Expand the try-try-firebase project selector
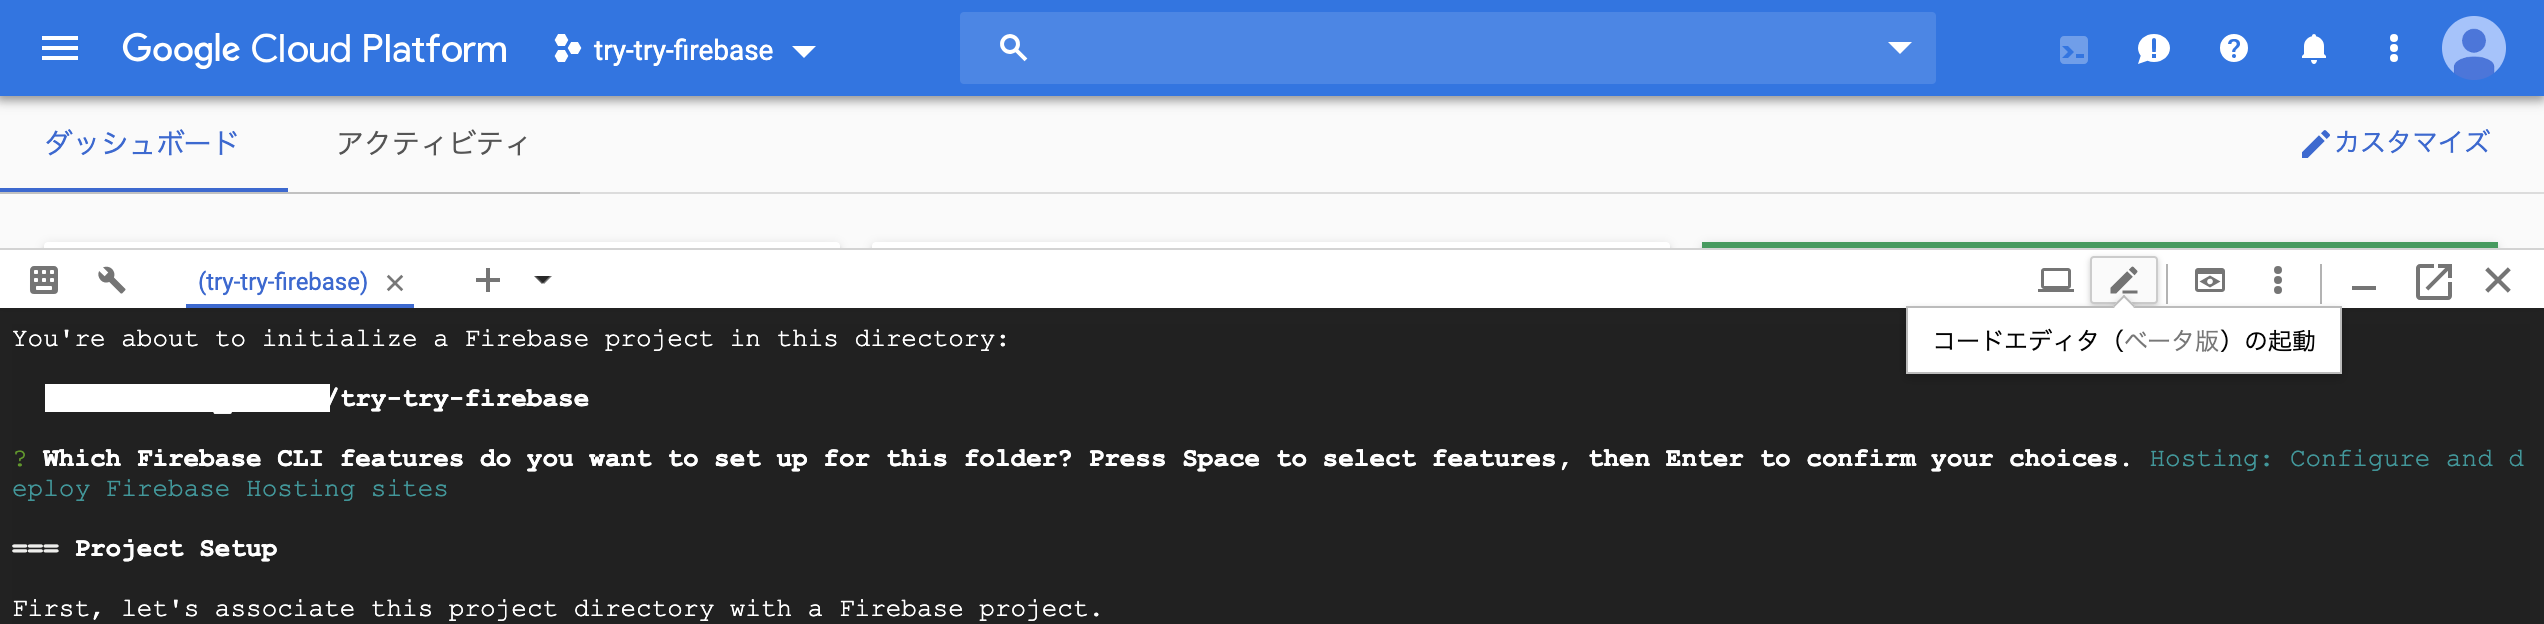 click(x=685, y=50)
